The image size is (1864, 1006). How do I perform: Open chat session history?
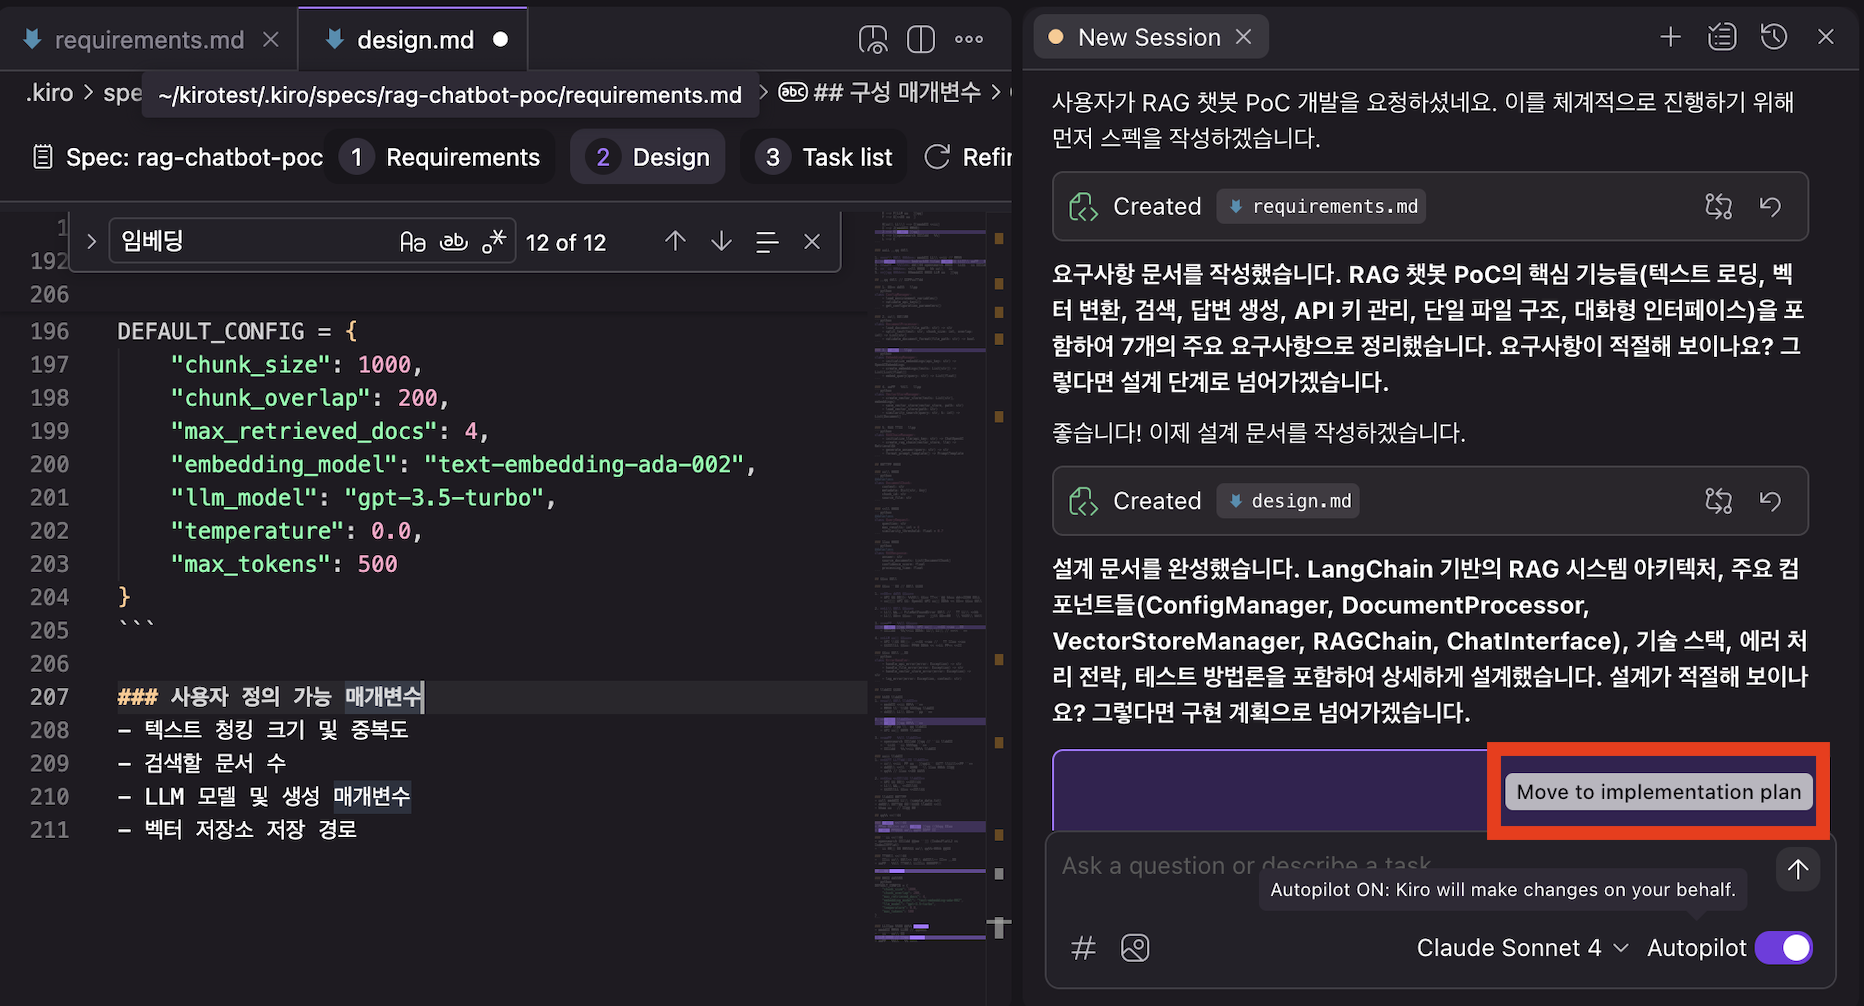click(x=1774, y=37)
